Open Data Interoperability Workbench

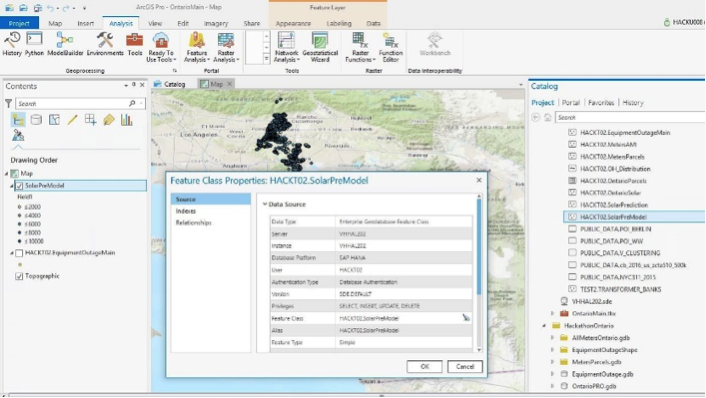pyautogui.click(x=435, y=44)
